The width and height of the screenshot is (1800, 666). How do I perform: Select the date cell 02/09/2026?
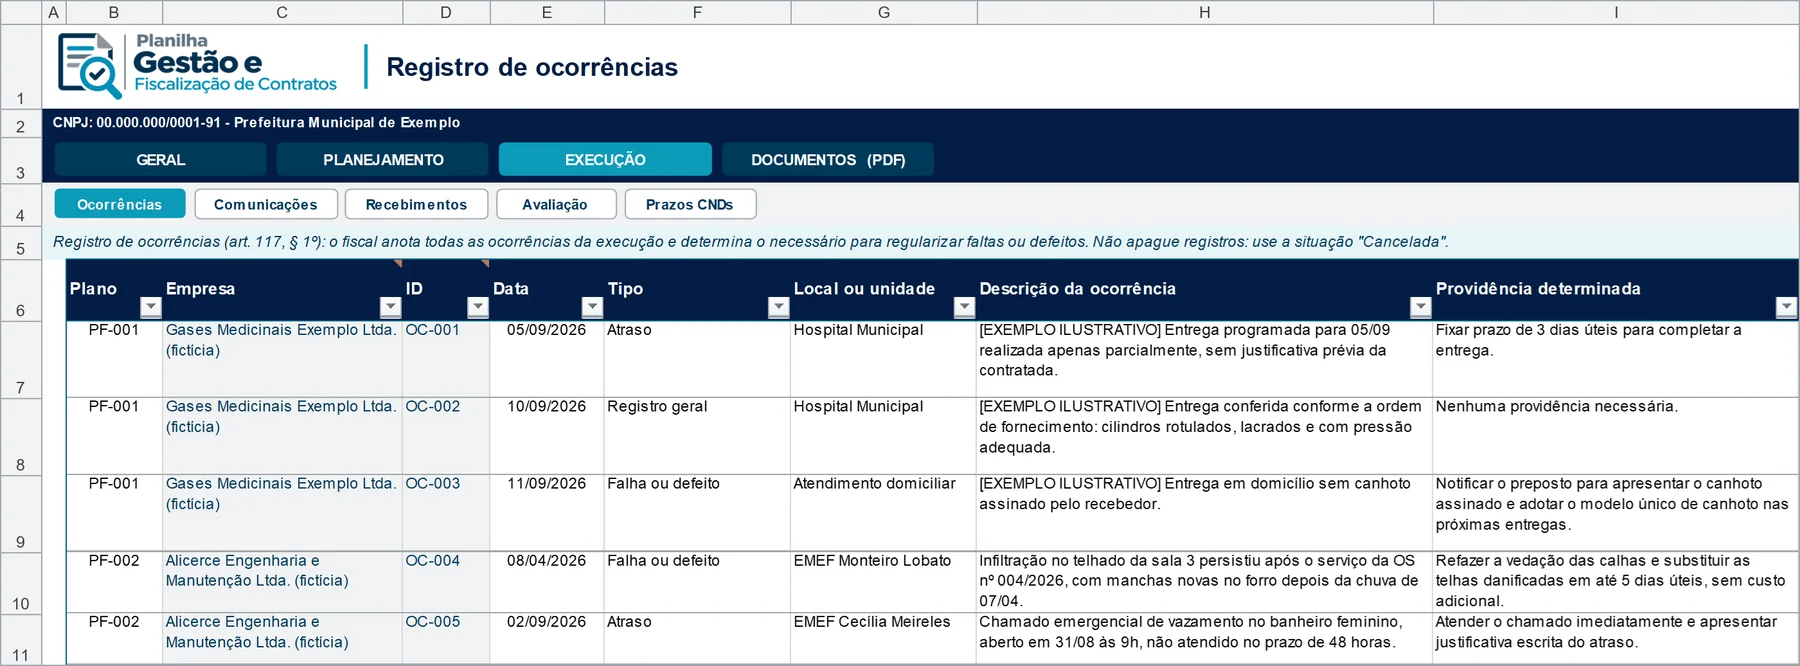(x=547, y=638)
